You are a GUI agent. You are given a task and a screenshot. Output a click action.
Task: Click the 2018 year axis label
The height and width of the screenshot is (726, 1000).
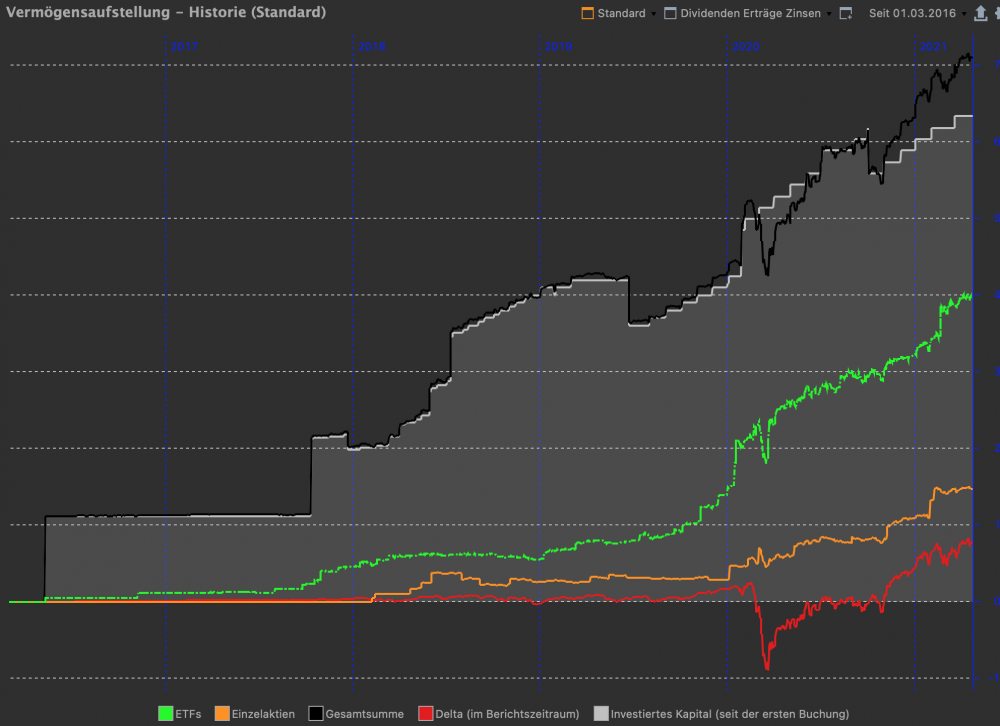pyautogui.click(x=372, y=47)
